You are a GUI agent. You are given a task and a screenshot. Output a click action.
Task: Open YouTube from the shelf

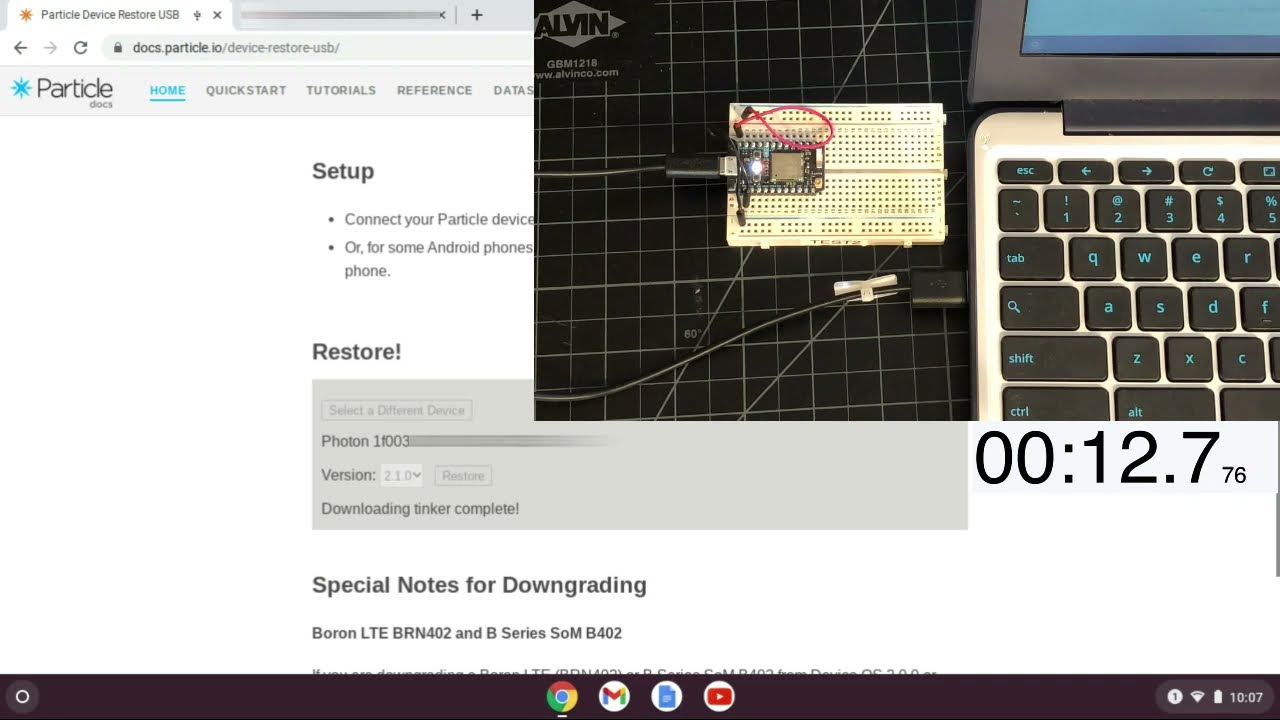[x=719, y=697]
